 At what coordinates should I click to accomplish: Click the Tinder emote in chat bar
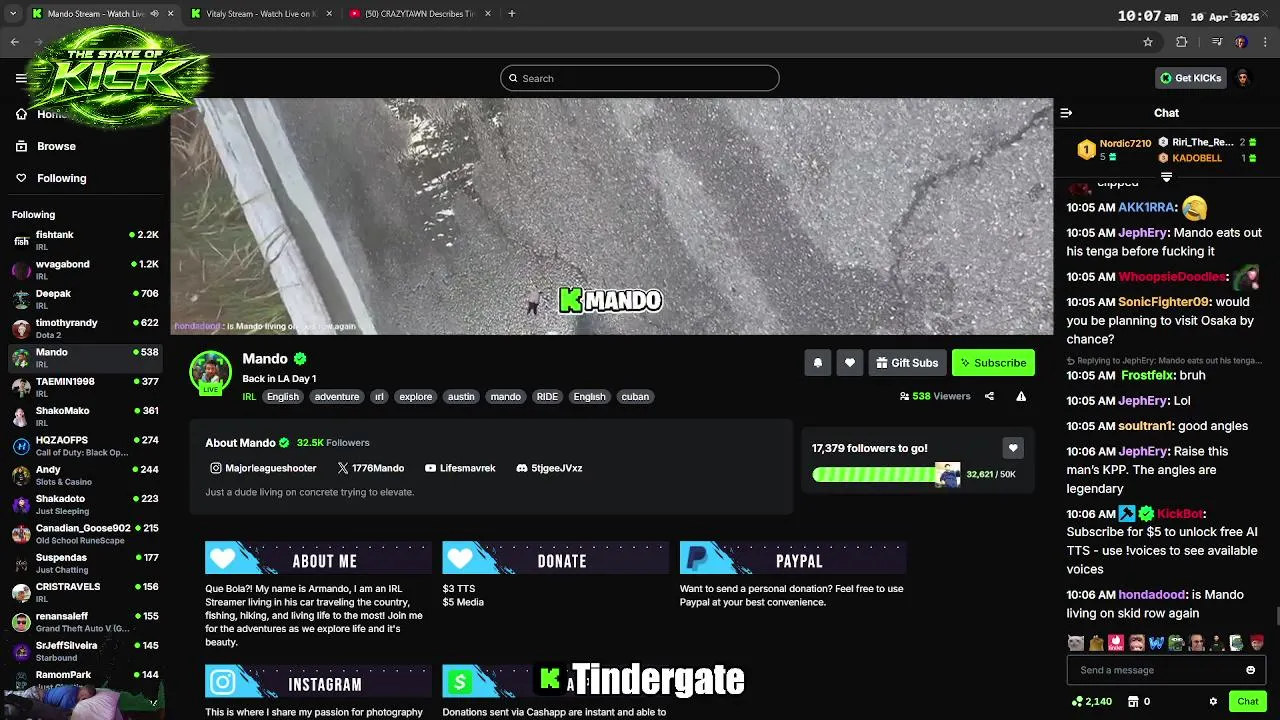point(1116,643)
